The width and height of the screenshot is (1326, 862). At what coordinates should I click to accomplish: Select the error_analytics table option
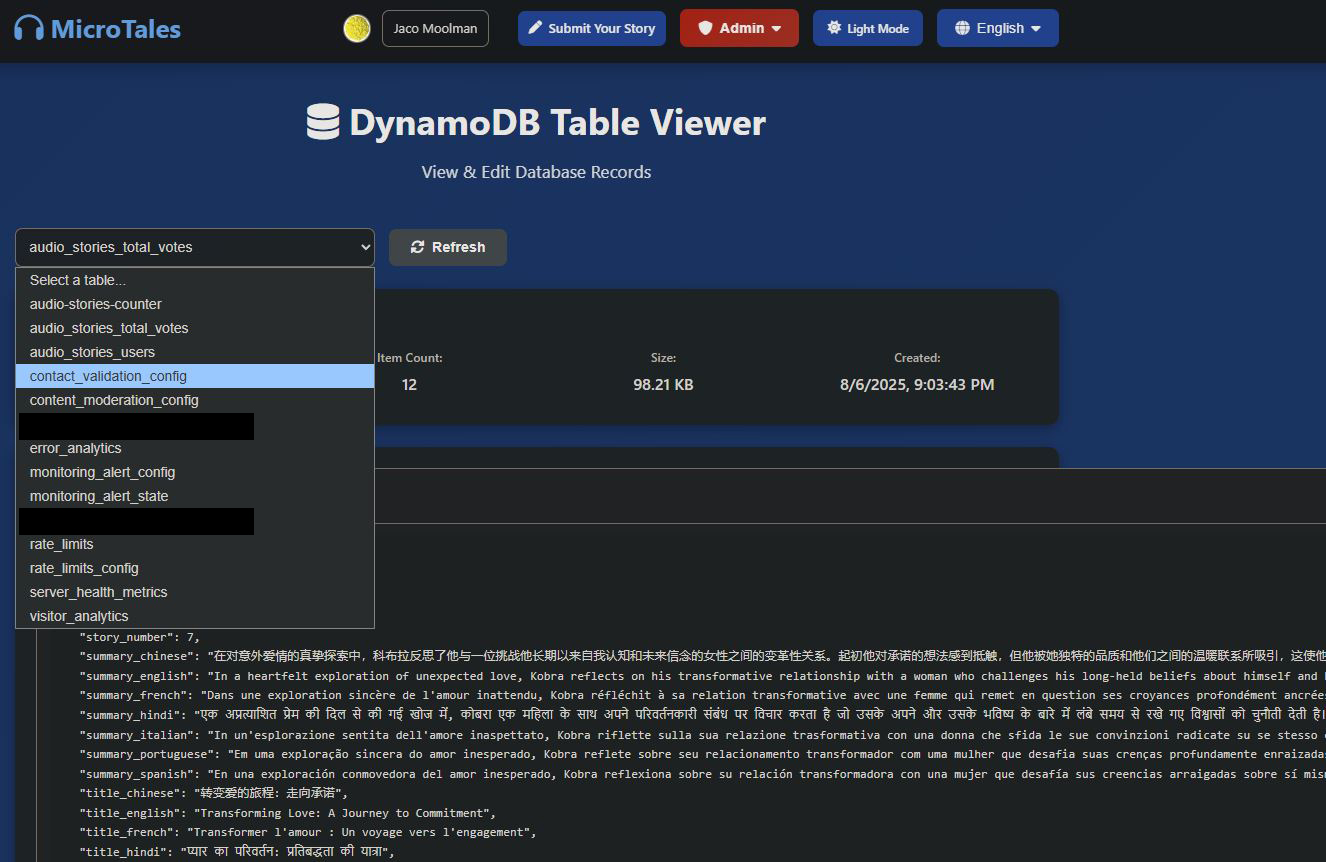[x=75, y=448]
